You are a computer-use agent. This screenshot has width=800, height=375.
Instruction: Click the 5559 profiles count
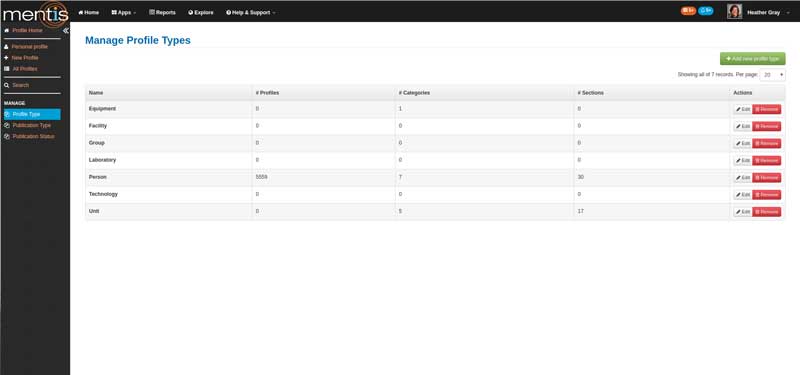click(261, 177)
